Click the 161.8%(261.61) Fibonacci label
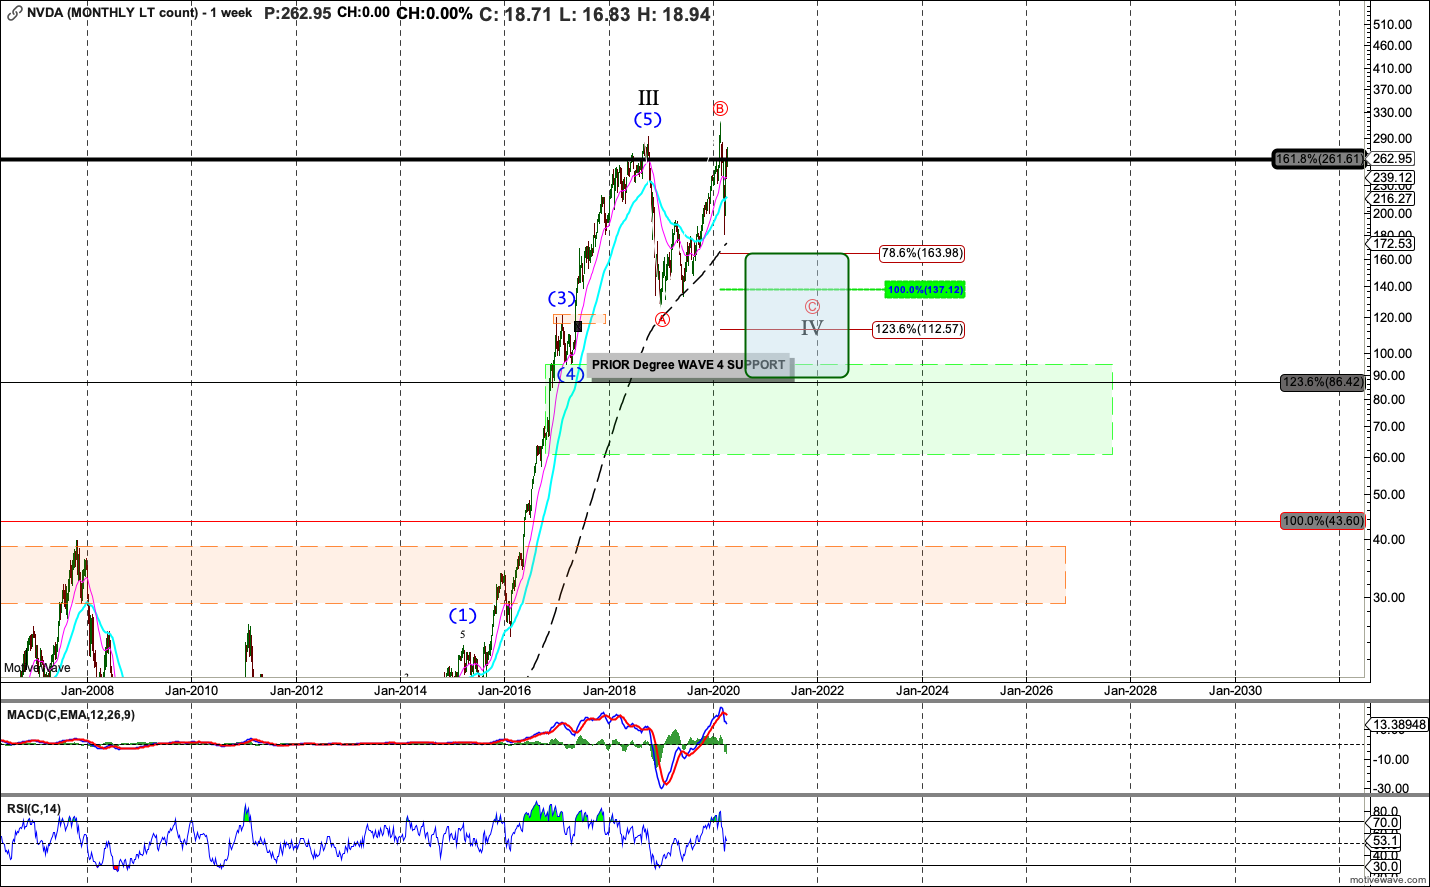The image size is (1430, 887). click(1318, 159)
